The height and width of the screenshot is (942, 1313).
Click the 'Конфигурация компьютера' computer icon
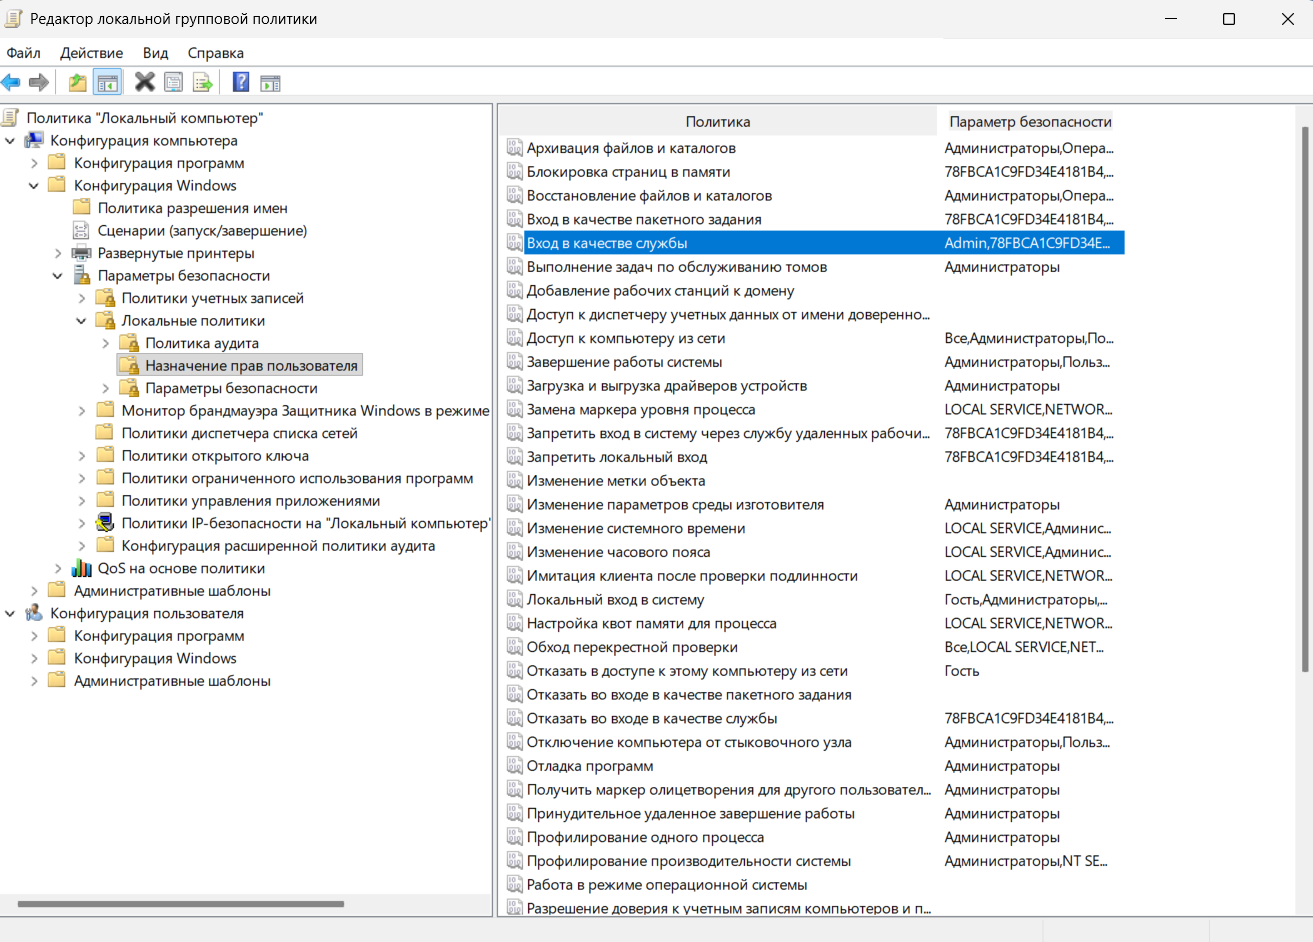point(34,141)
